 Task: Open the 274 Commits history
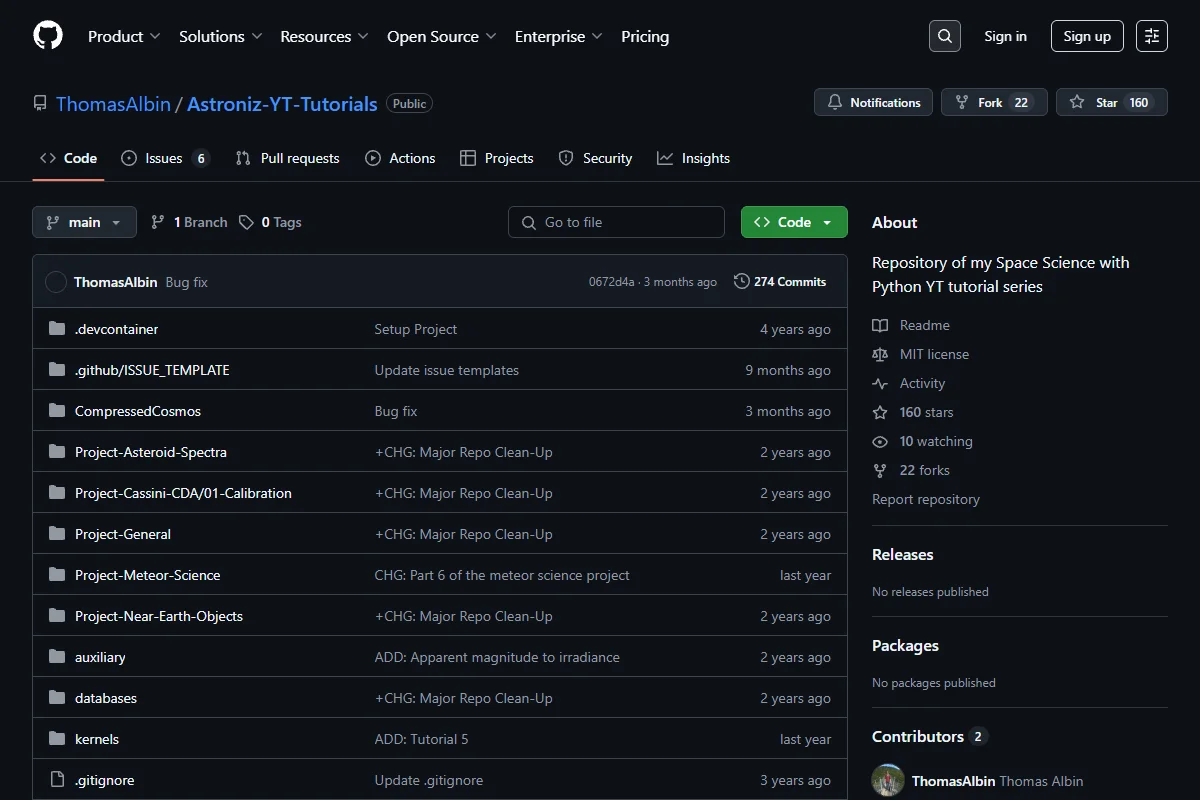click(780, 282)
